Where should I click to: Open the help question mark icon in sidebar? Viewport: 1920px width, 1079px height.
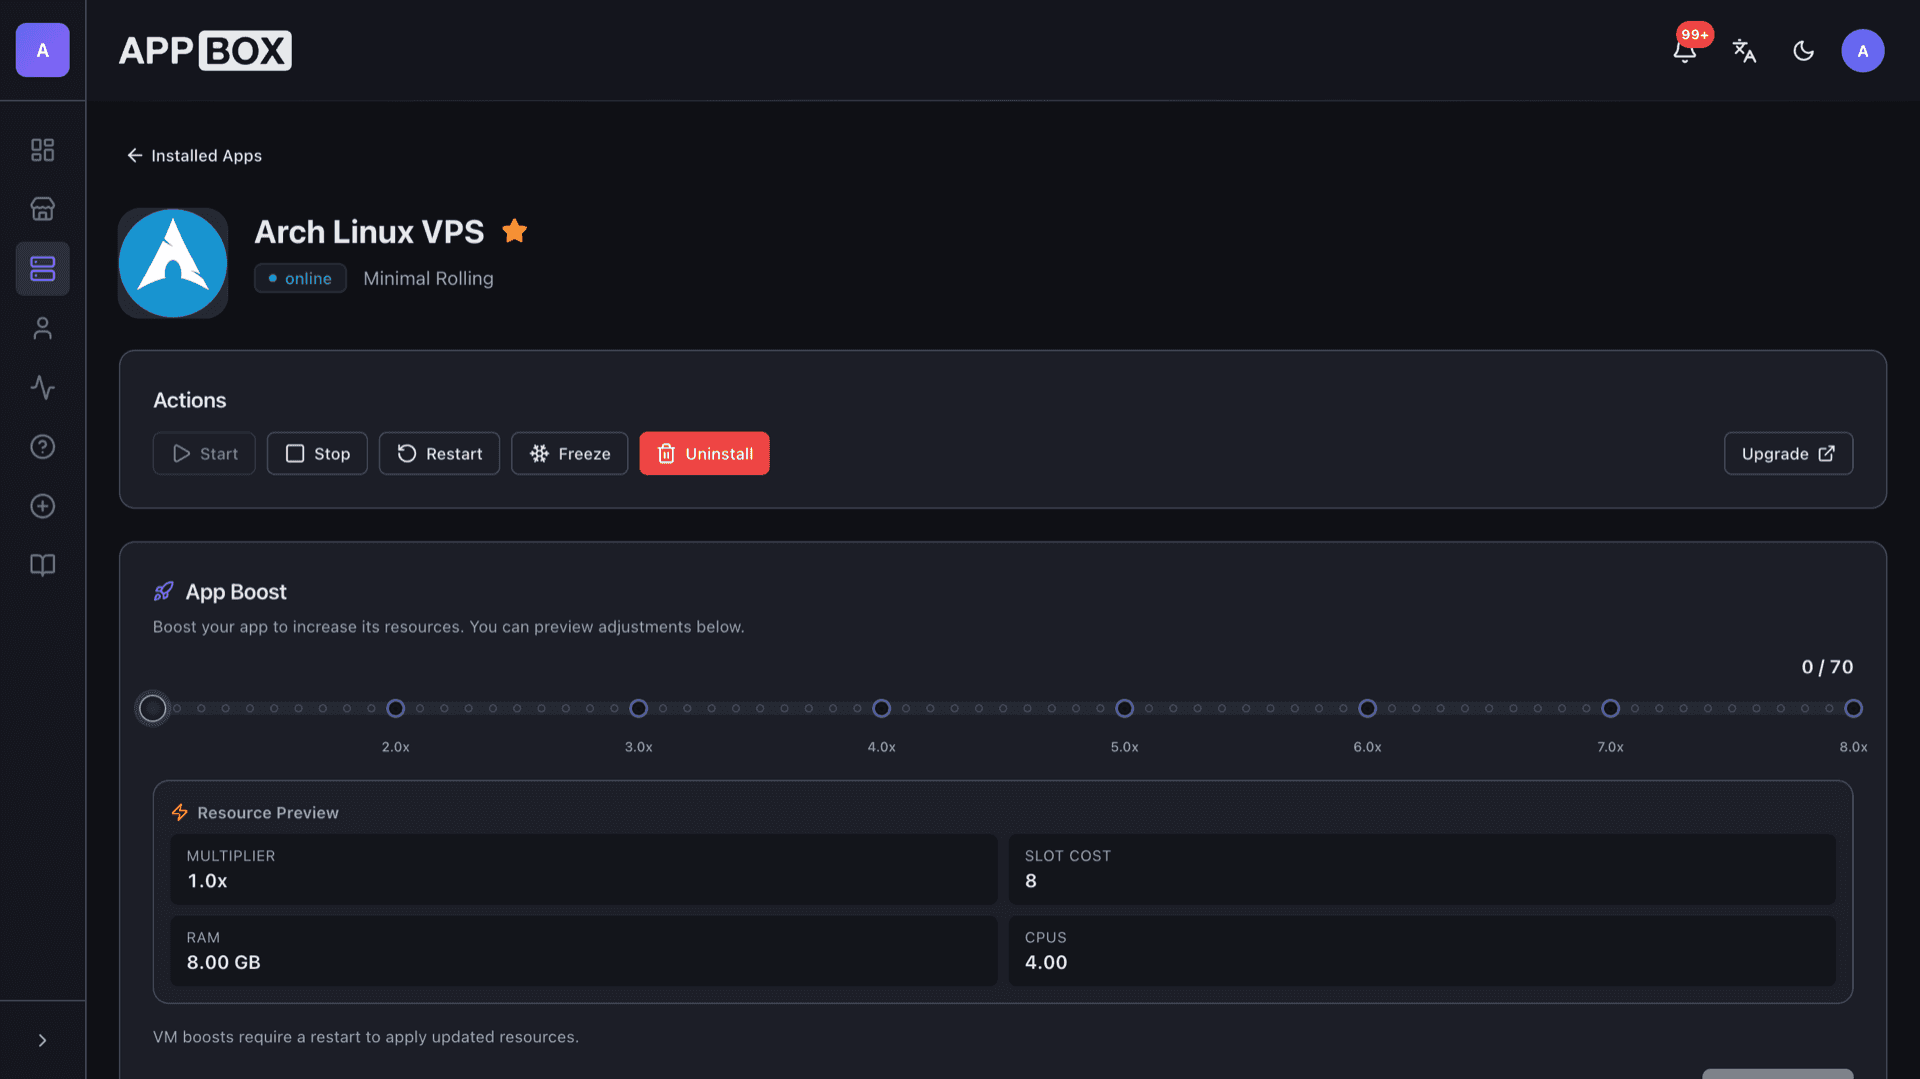click(x=42, y=446)
